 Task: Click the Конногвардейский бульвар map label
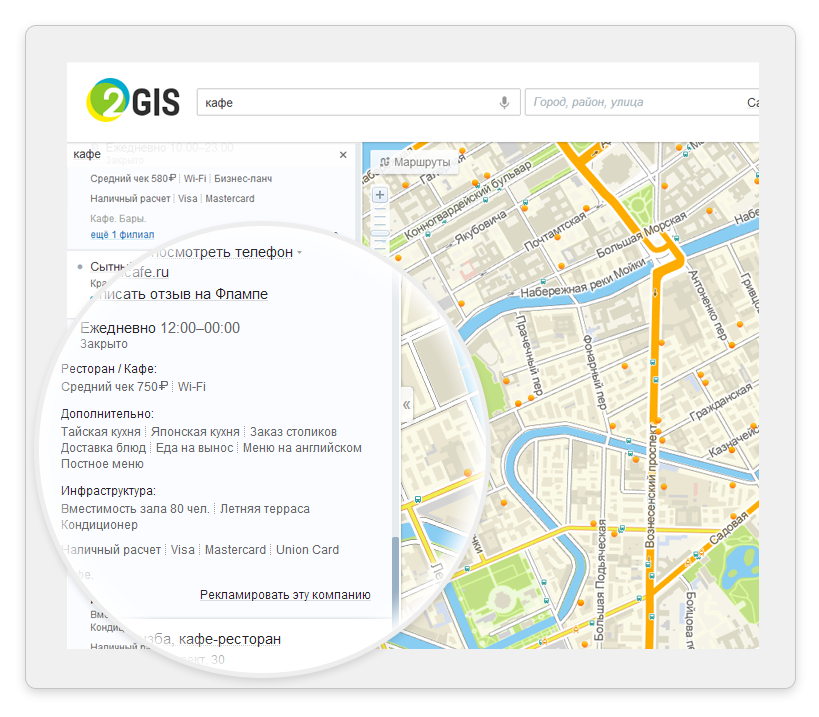[468, 200]
